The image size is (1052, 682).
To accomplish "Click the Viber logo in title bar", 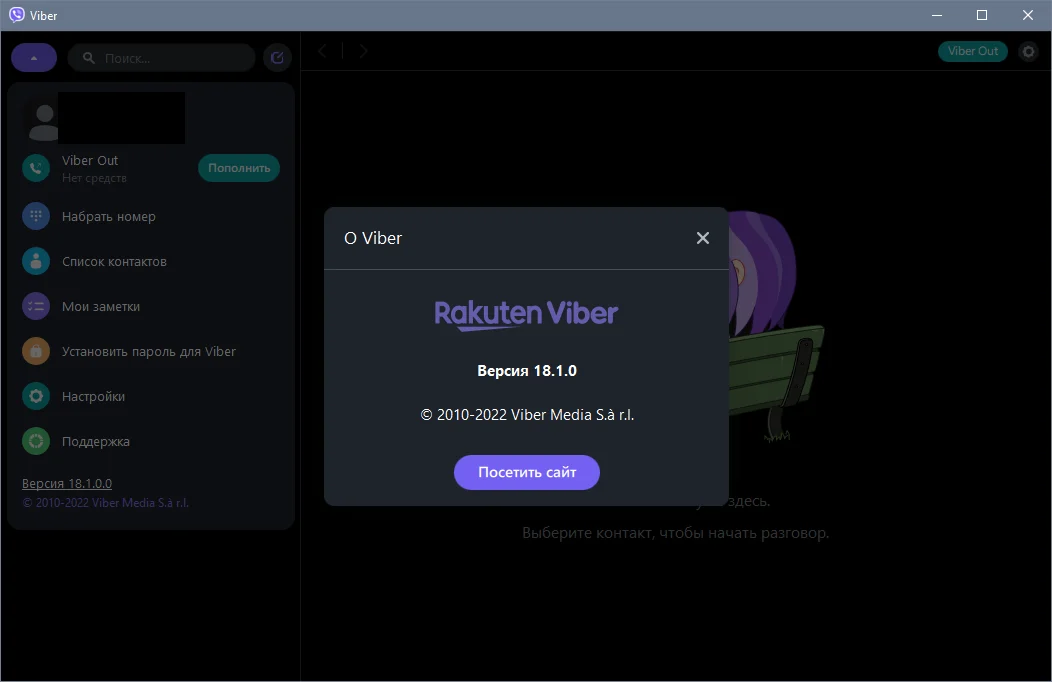I will (17, 15).
